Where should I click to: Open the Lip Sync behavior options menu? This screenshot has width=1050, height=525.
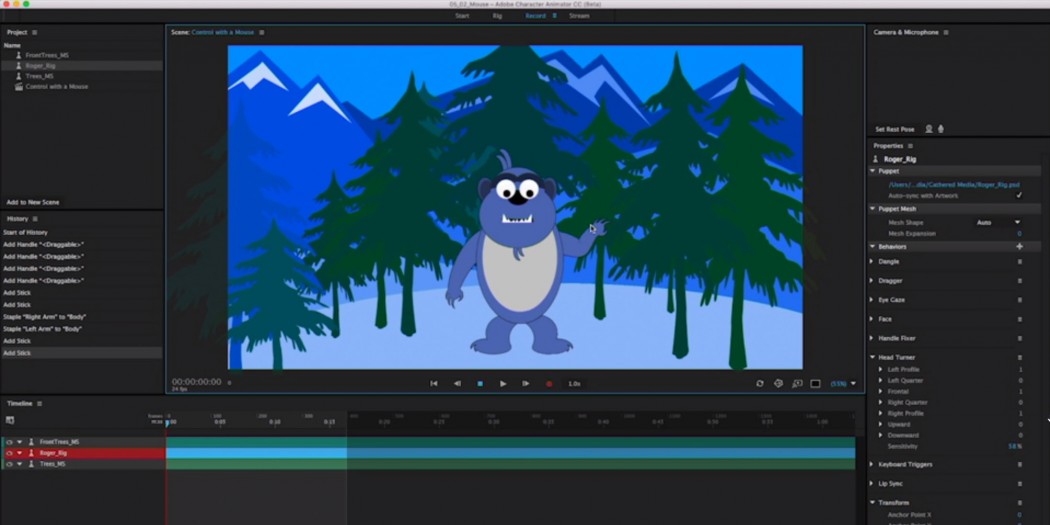point(1020,483)
